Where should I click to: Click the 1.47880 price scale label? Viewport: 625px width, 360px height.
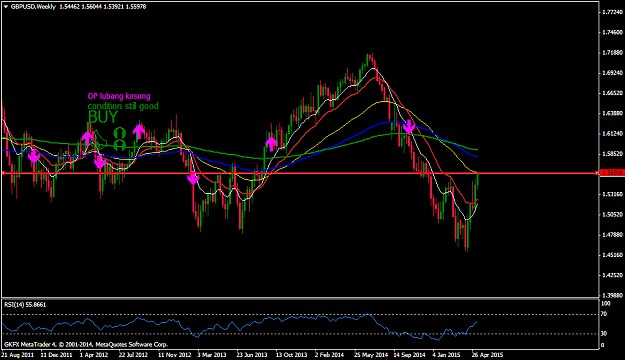(613, 235)
